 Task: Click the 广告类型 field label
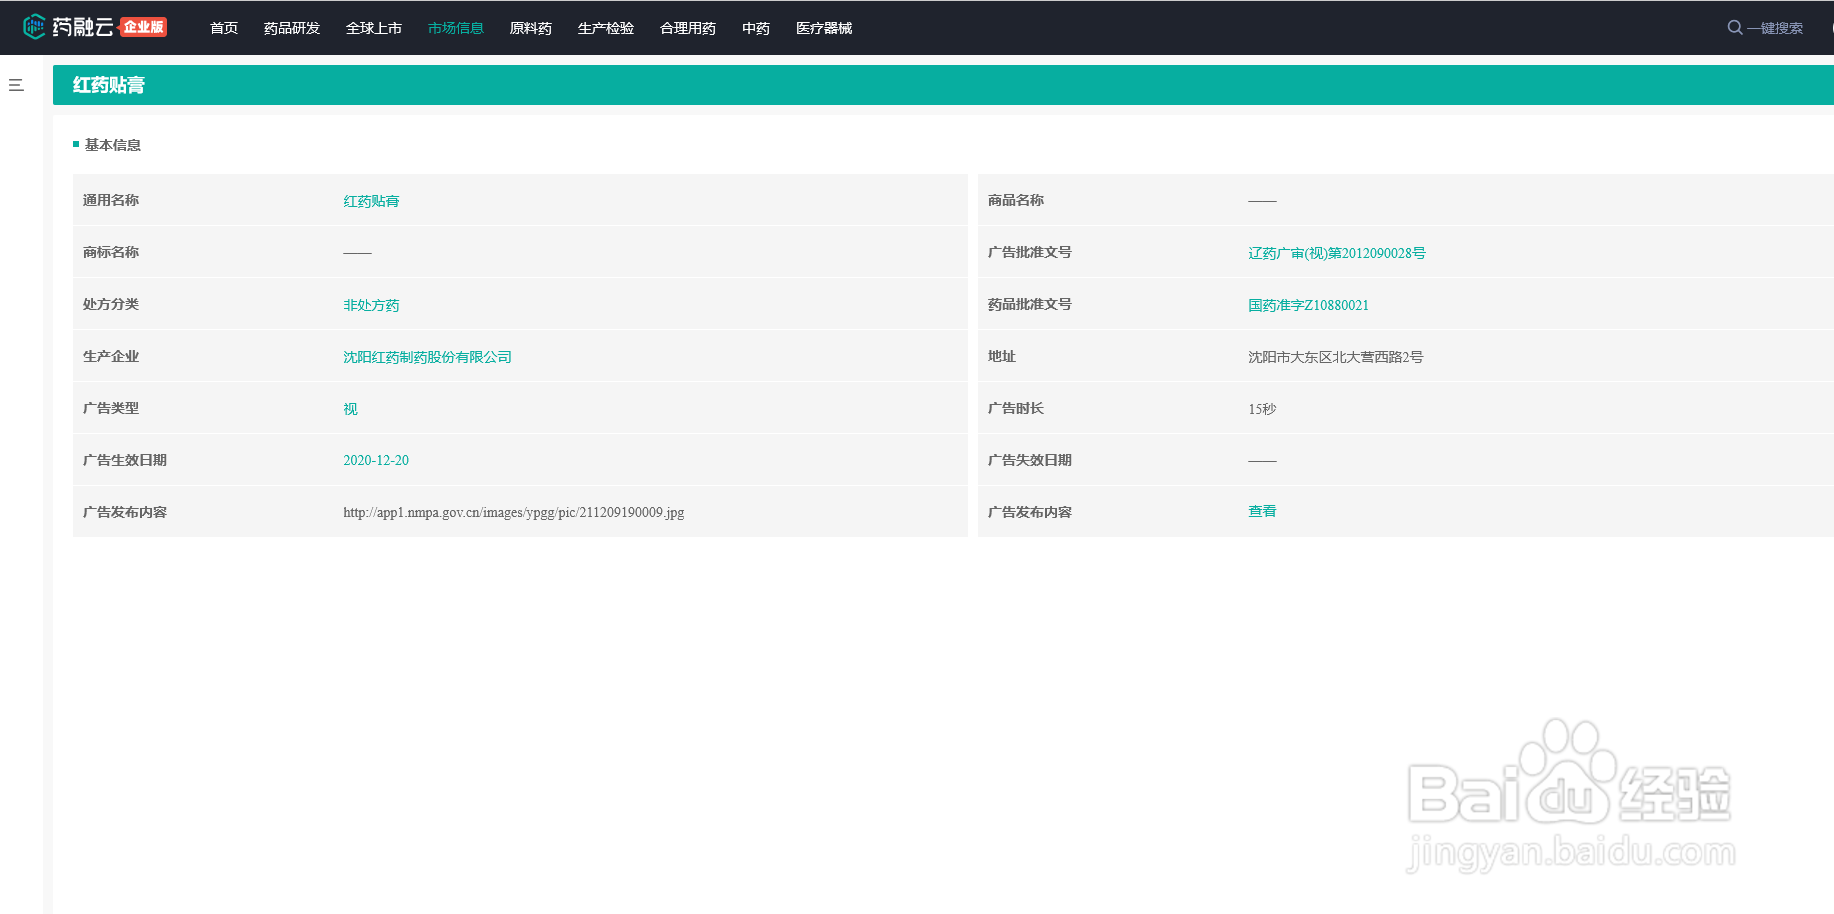(111, 408)
